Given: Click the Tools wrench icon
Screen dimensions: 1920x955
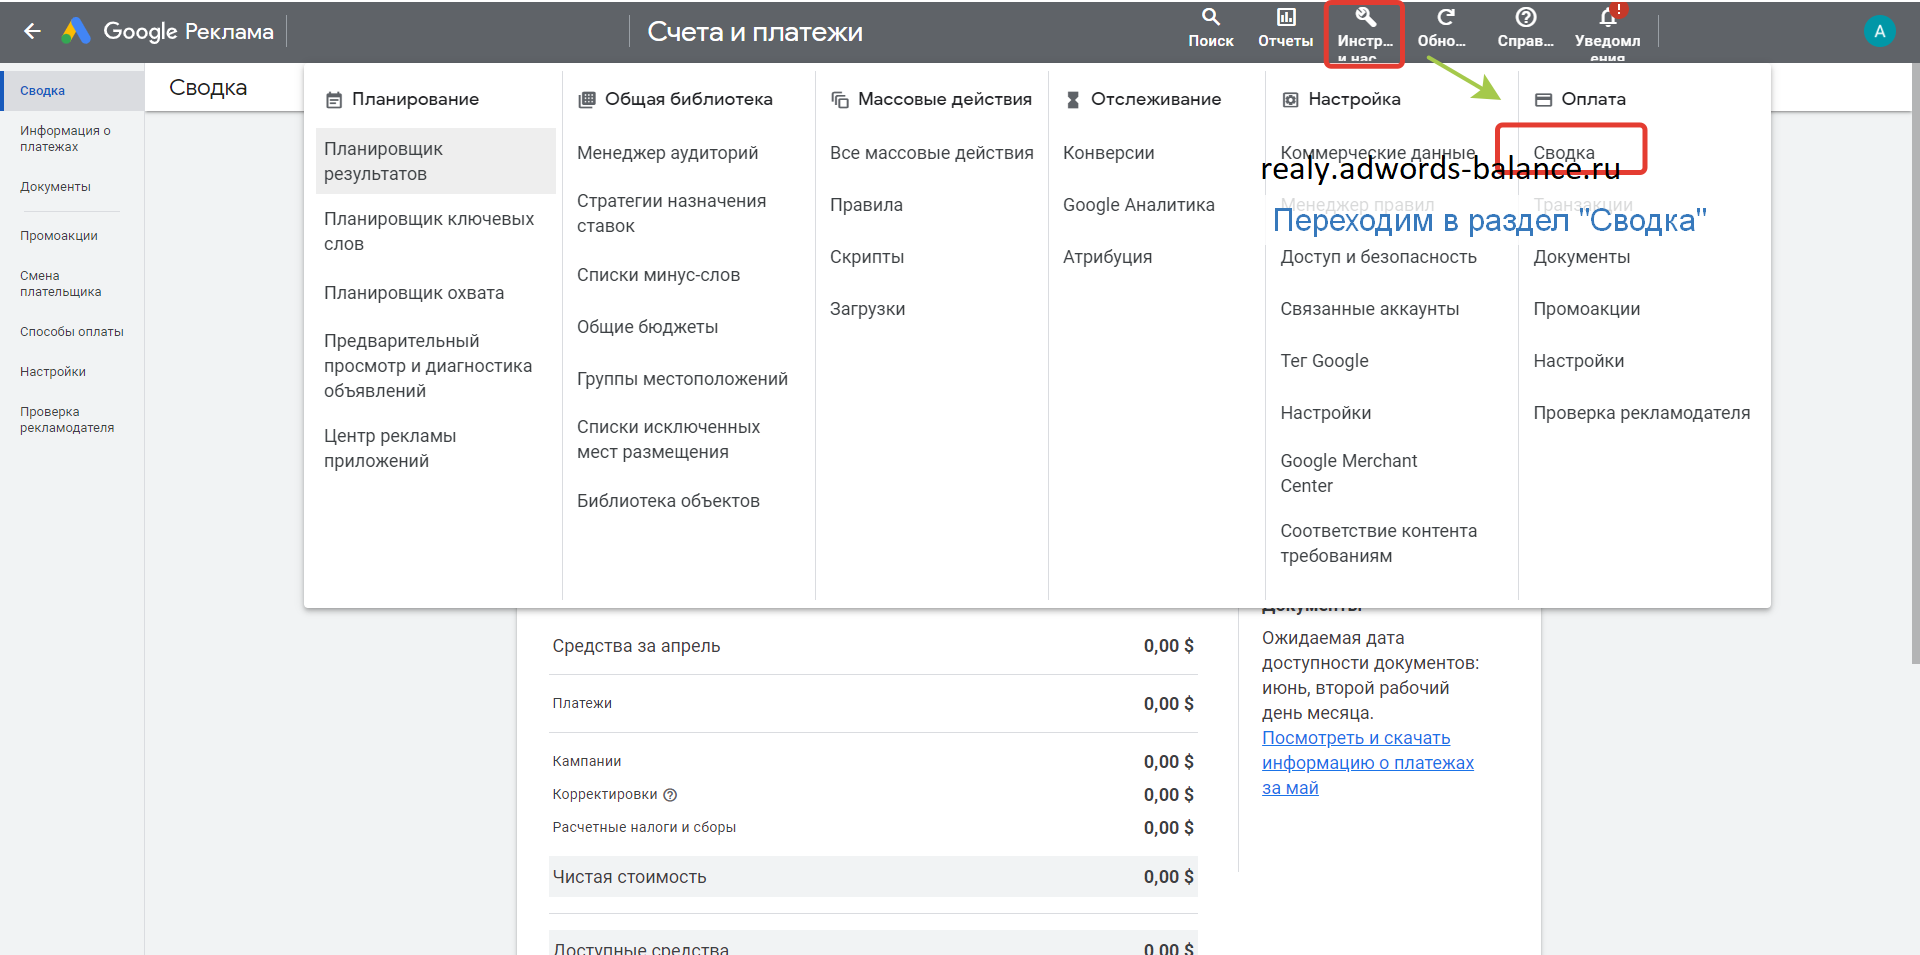Looking at the screenshot, I should click(1364, 17).
